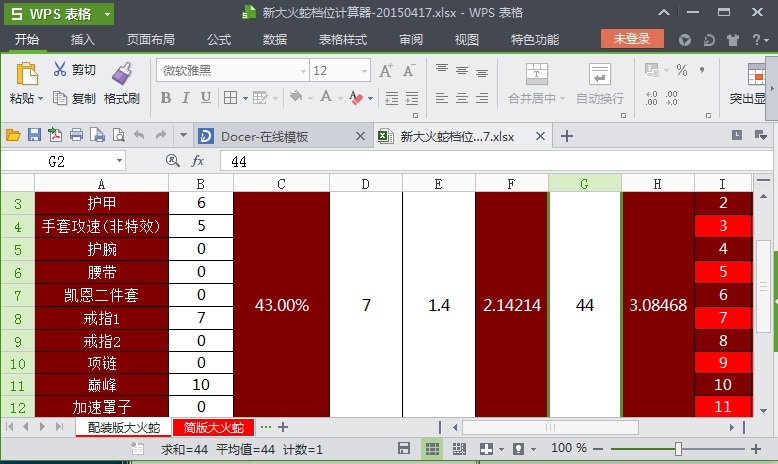This screenshot has width=778, height=464.
Task: Toggle Italic formatting
Action: [x=186, y=98]
